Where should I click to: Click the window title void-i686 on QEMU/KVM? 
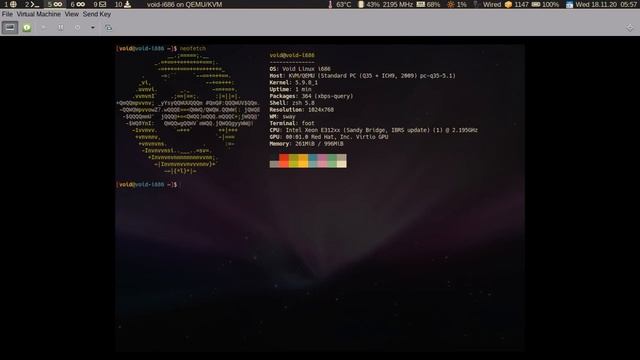[x=184, y=4]
